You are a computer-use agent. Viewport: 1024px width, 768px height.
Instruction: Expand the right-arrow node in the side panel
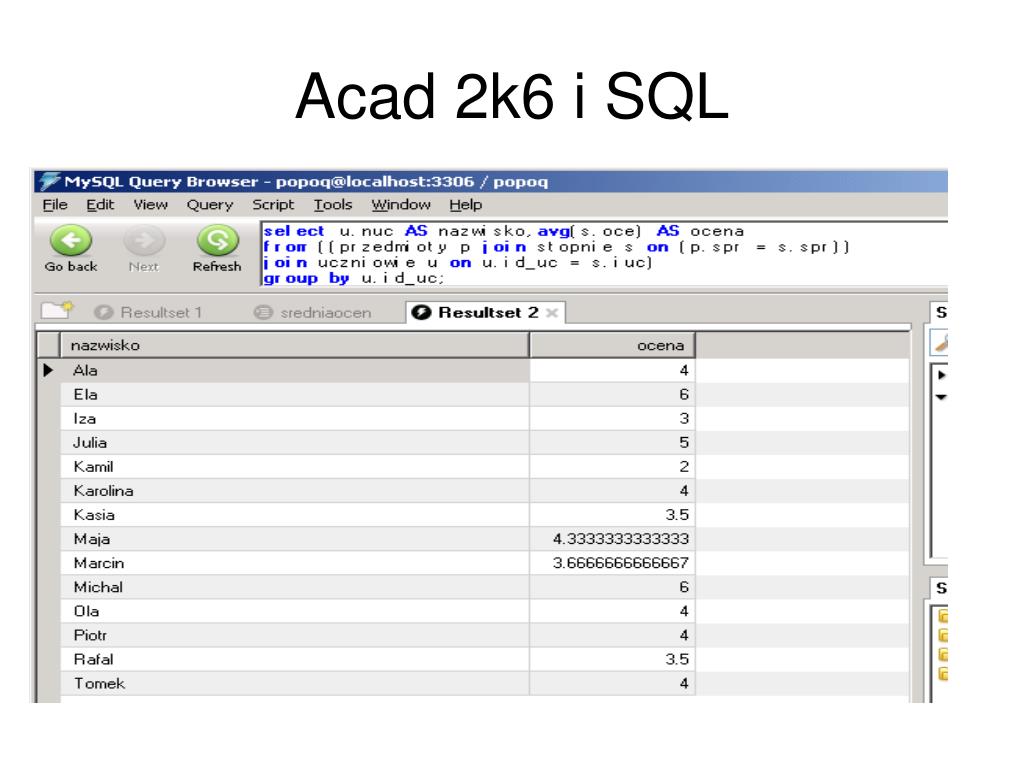941,375
